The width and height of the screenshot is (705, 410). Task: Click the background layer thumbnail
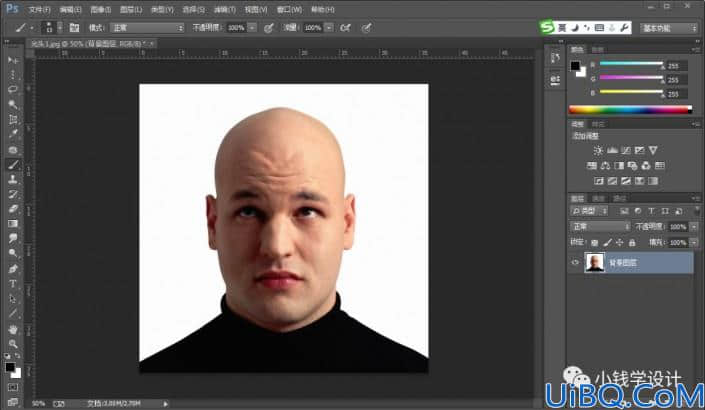594,263
